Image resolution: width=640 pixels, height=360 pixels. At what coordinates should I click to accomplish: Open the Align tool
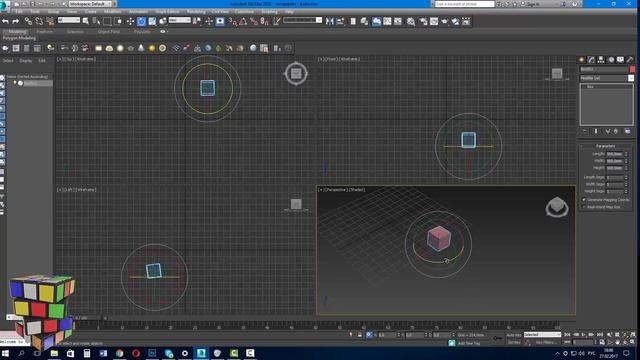coord(340,21)
